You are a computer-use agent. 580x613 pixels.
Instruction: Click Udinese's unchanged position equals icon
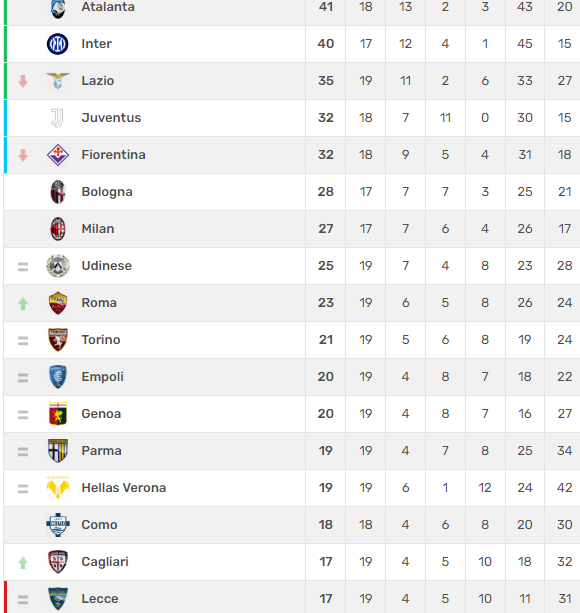(23, 267)
